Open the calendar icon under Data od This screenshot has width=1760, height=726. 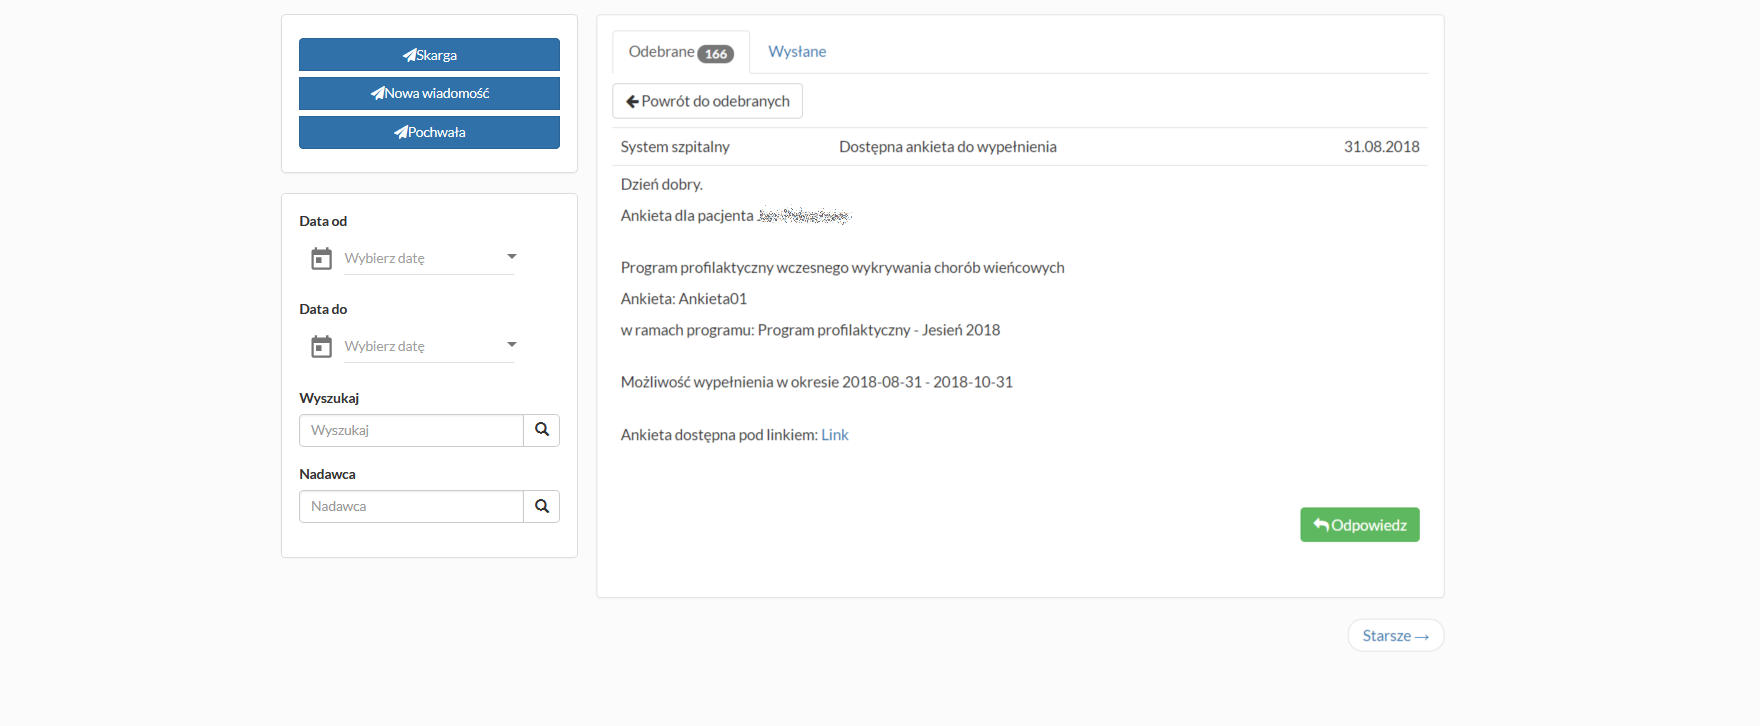pyautogui.click(x=321, y=259)
